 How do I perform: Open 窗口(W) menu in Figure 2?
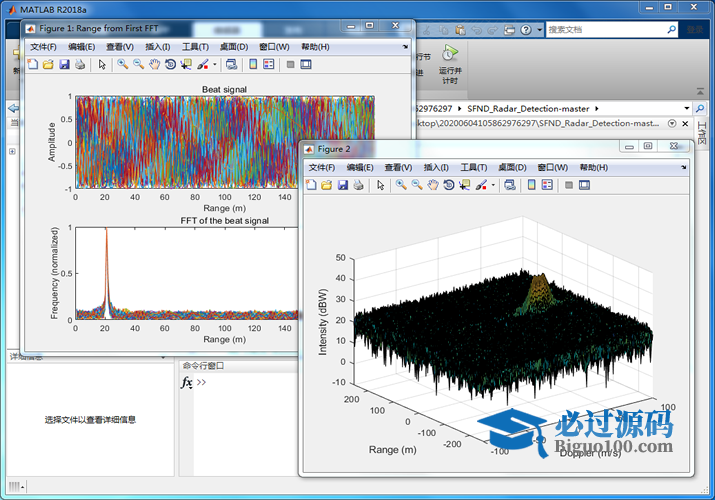click(x=553, y=168)
